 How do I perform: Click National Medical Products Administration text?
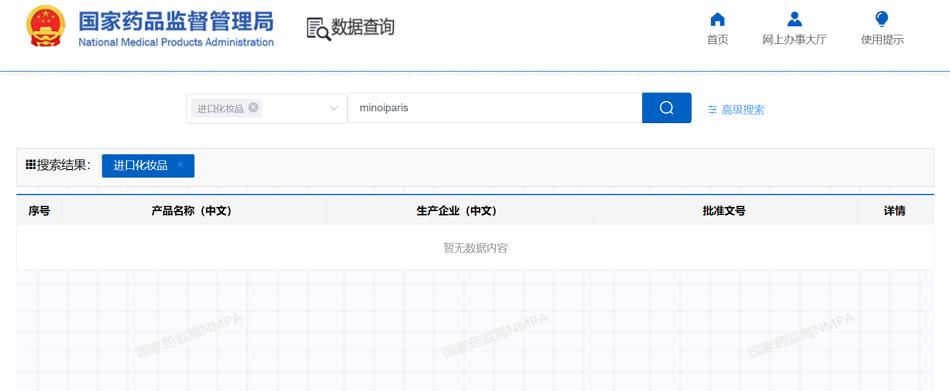tap(176, 42)
